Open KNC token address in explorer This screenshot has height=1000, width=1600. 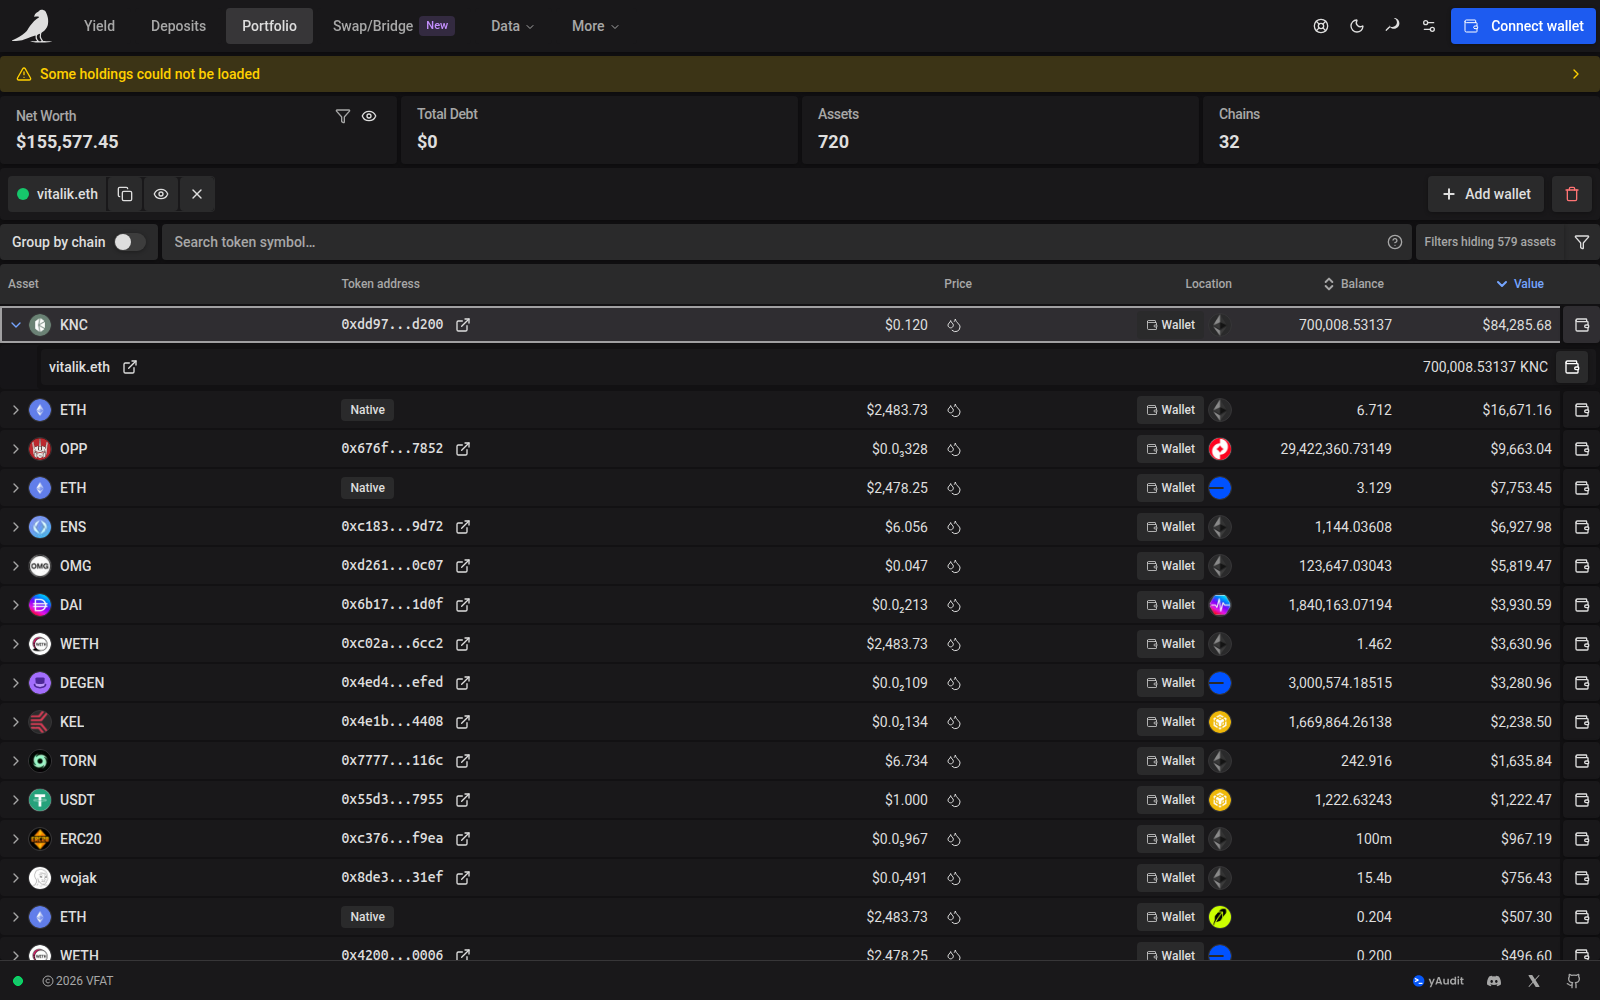pos(463,325)
